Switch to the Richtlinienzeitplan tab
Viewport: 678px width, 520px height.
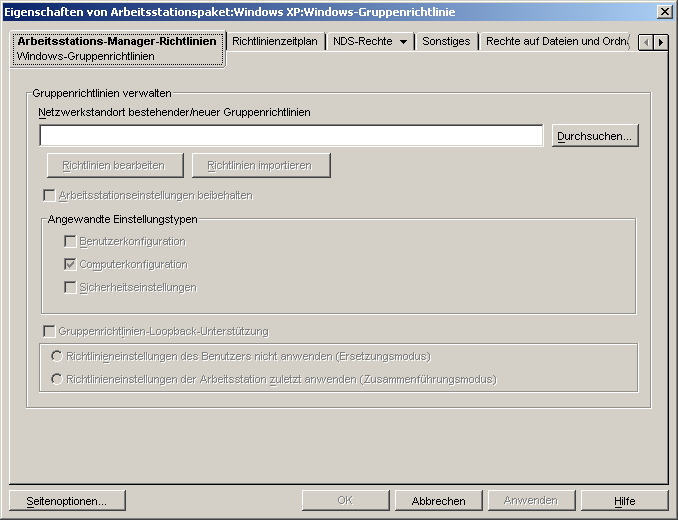click(275, 41)
